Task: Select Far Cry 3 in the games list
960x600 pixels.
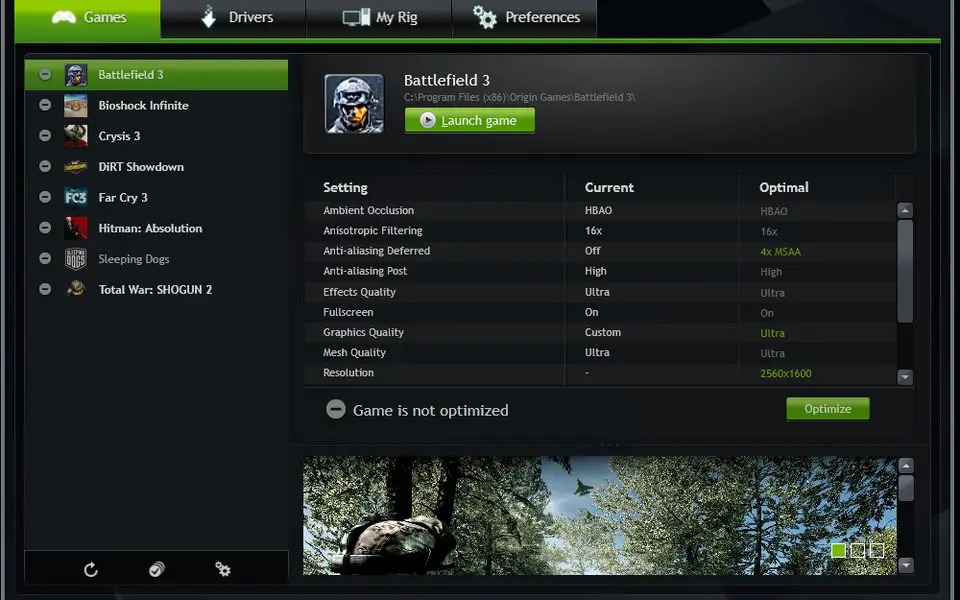Action: coord(156,197)
